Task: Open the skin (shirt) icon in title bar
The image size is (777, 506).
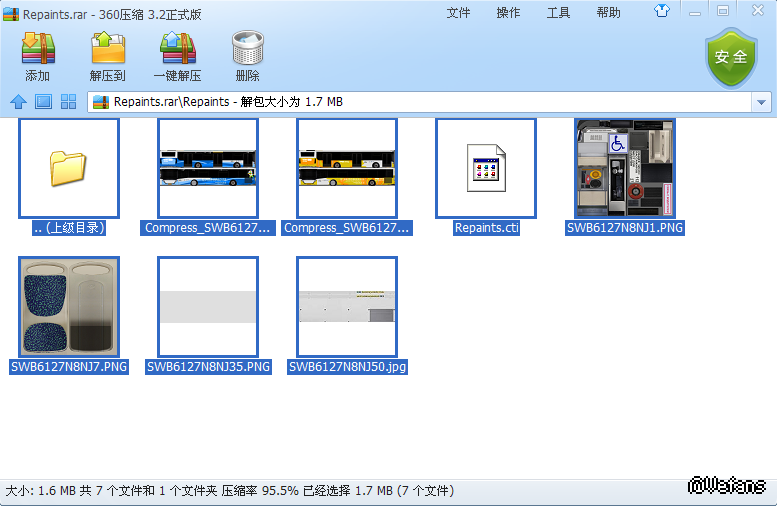Action: 662,10
